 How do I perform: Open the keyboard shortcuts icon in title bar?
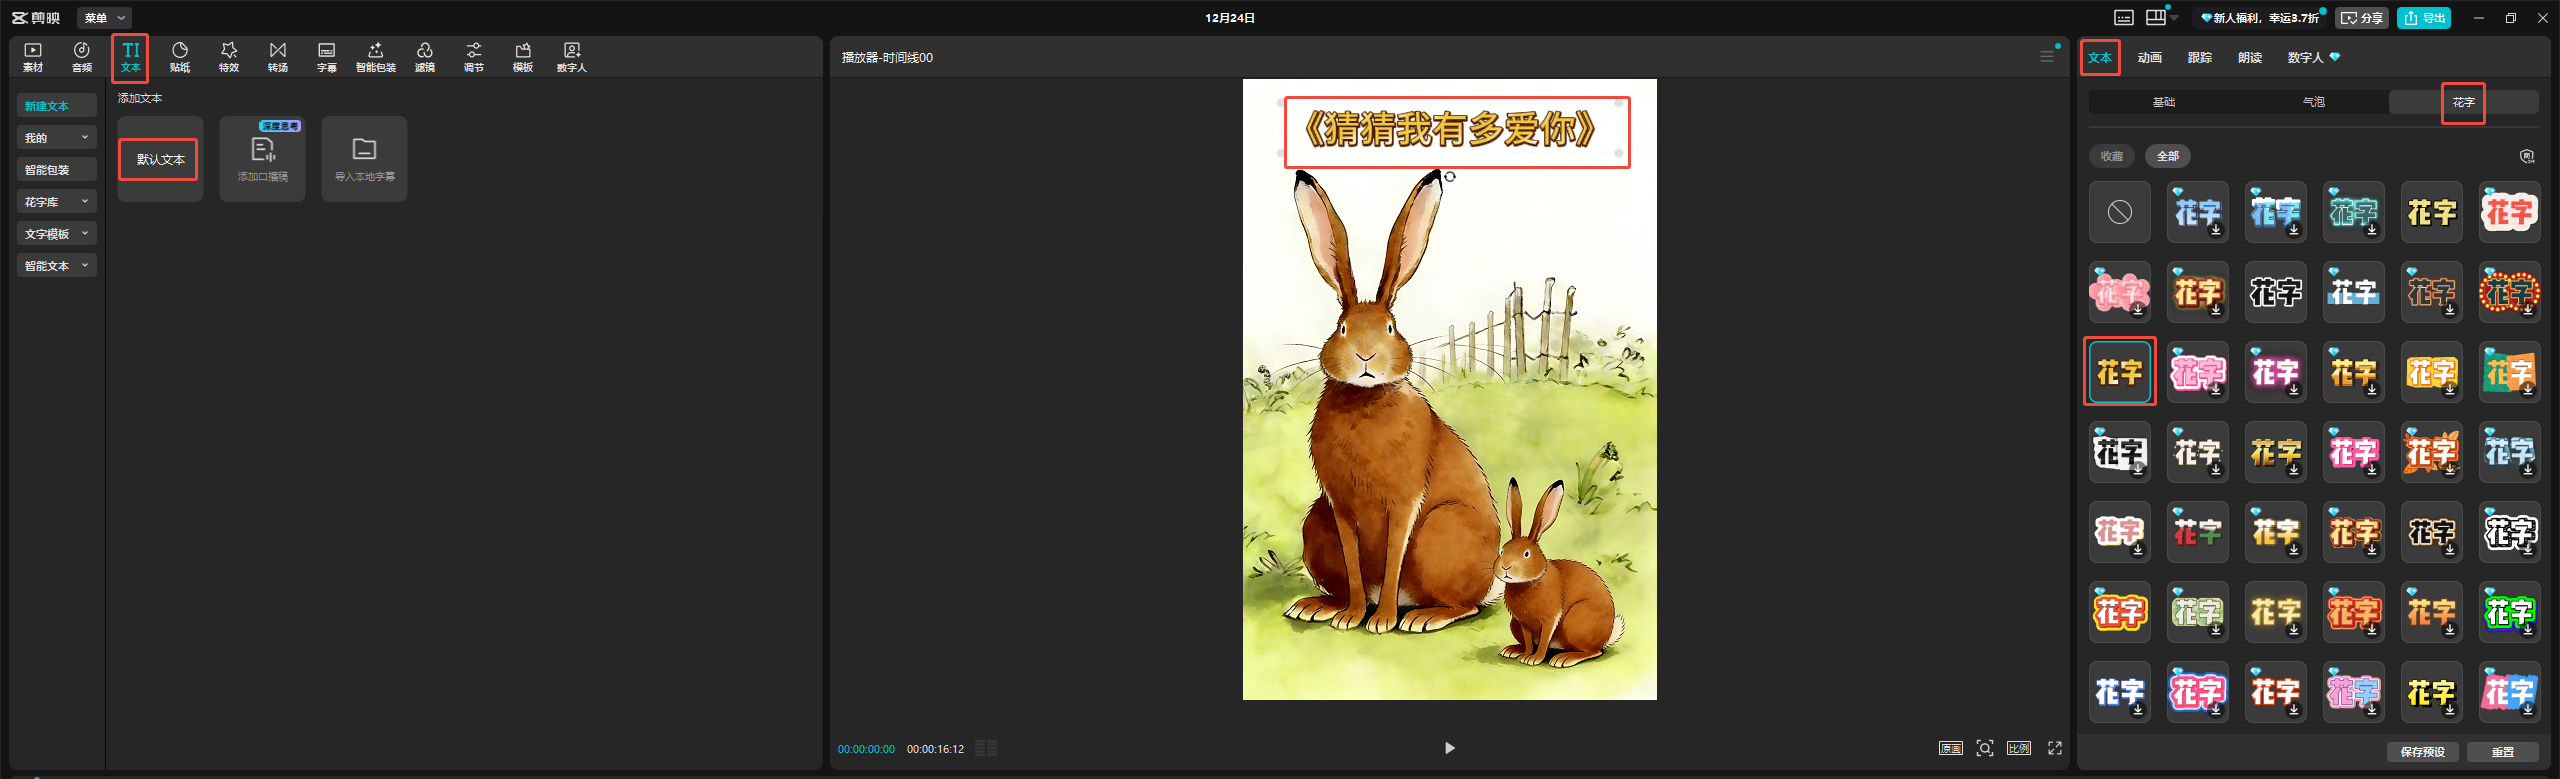tap(2124, 18)
